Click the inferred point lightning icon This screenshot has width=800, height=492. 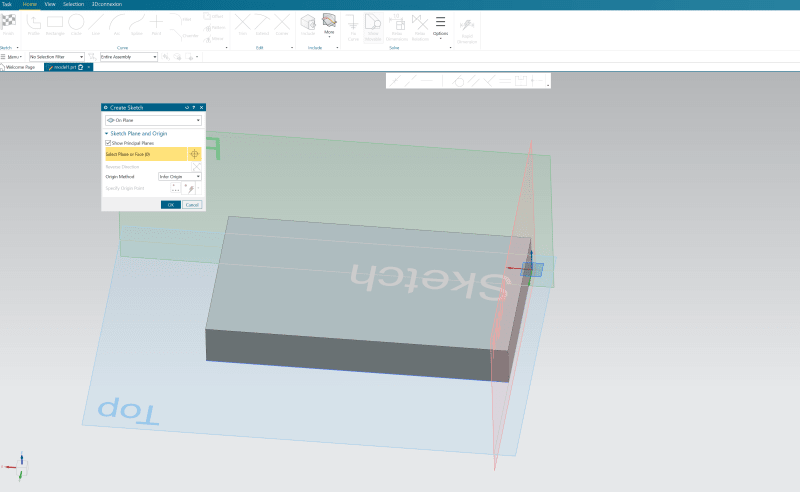coord(190,188)
